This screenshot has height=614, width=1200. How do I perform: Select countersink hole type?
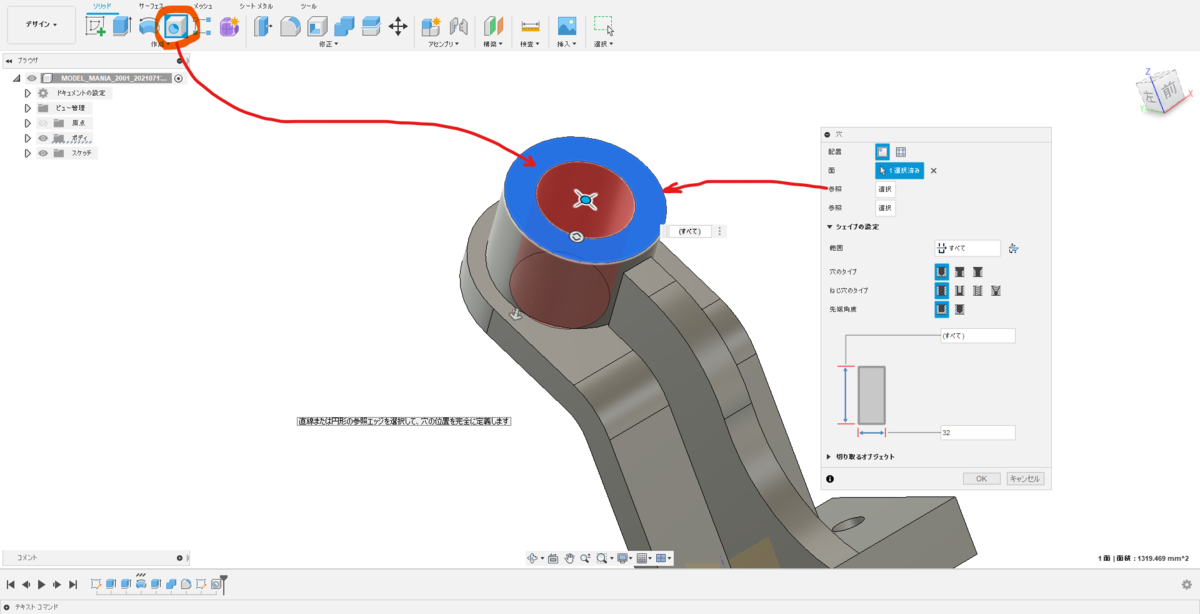(x=978, y=272)
